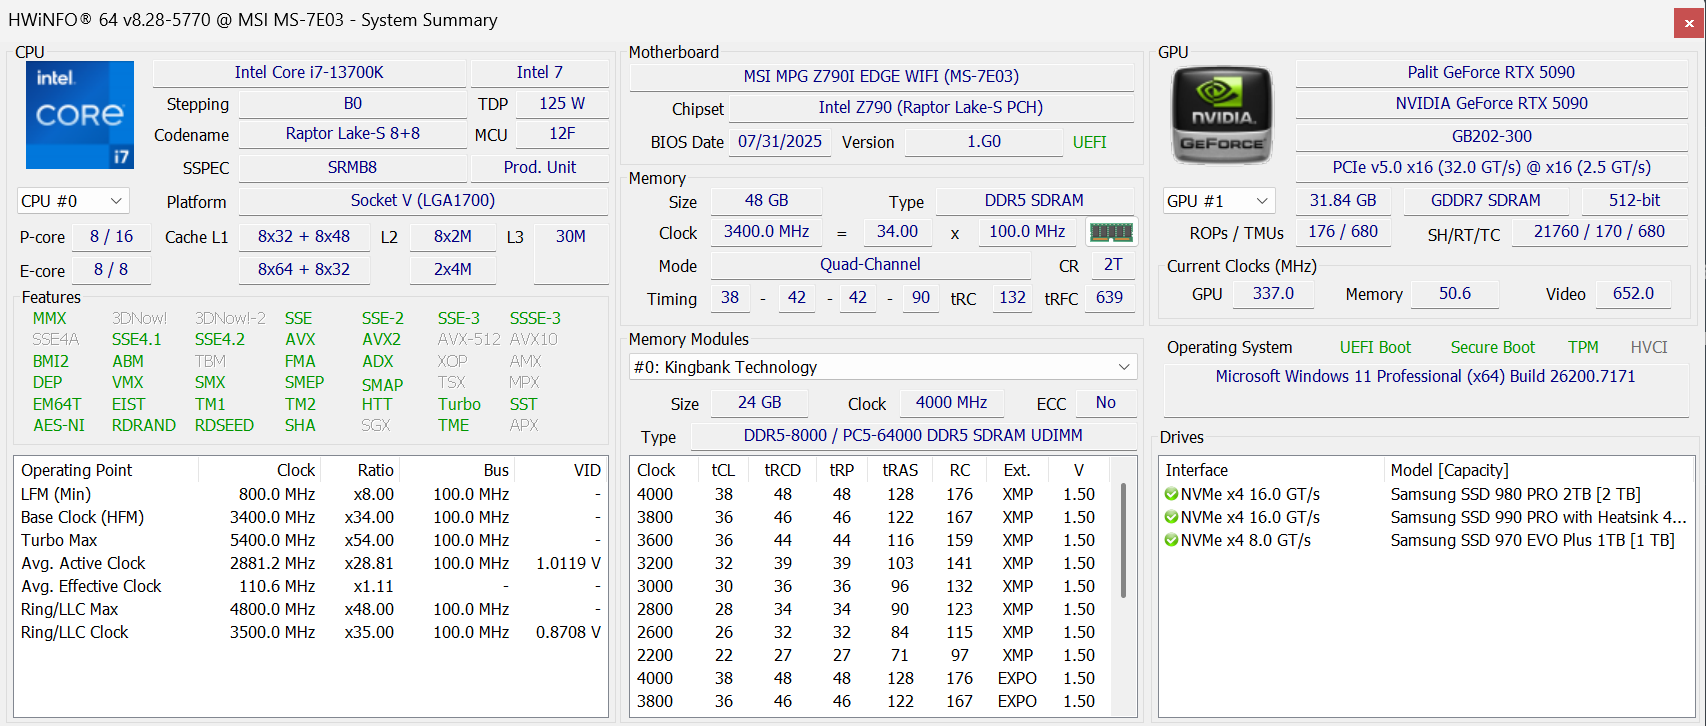Click the NVIDIA GeForce logo
Viewport: 1706px width, 726px height.
point(1221,115)
